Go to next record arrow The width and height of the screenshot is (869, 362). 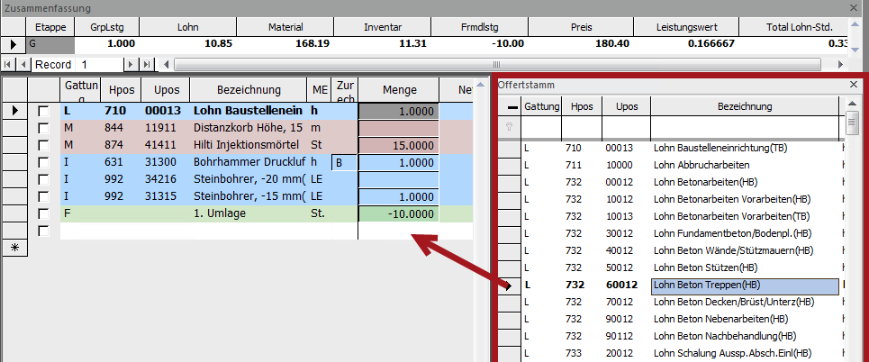[x=130, y=65]
